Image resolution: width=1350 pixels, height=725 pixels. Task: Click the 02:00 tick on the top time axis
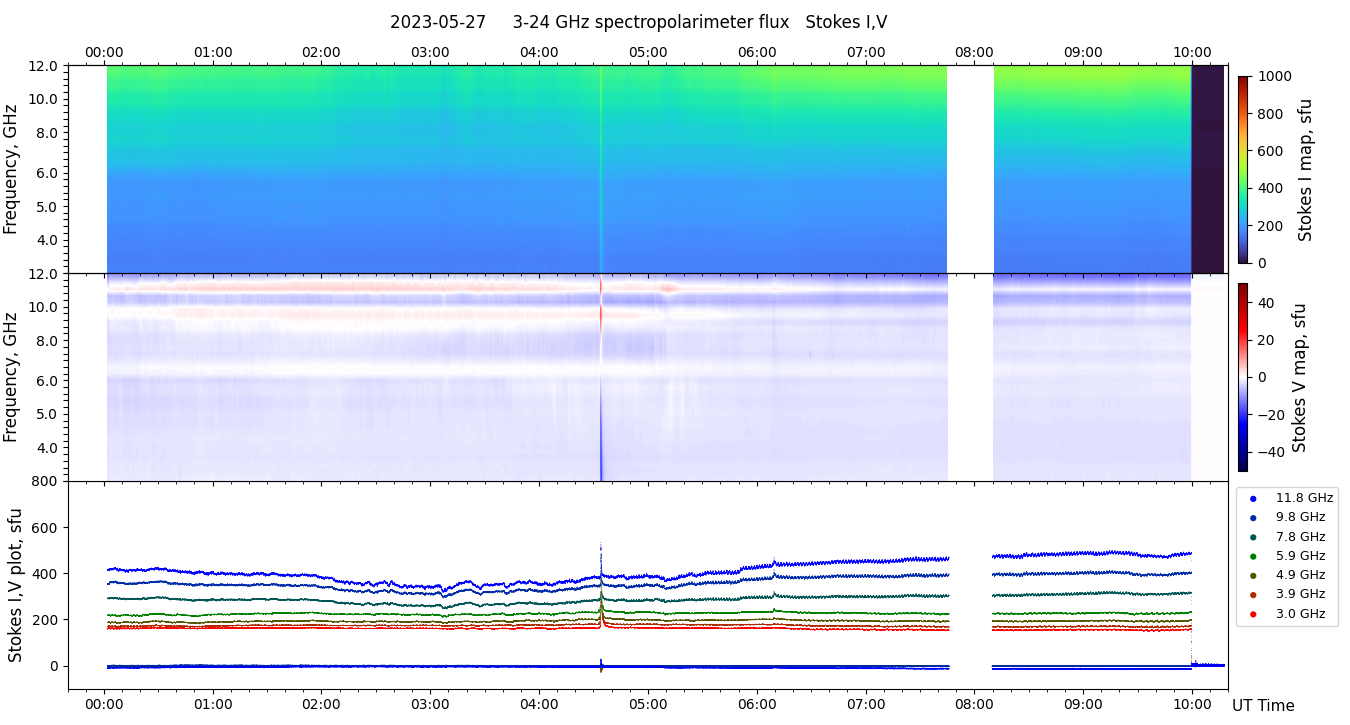pyautogui.click(x=321, y=52)
